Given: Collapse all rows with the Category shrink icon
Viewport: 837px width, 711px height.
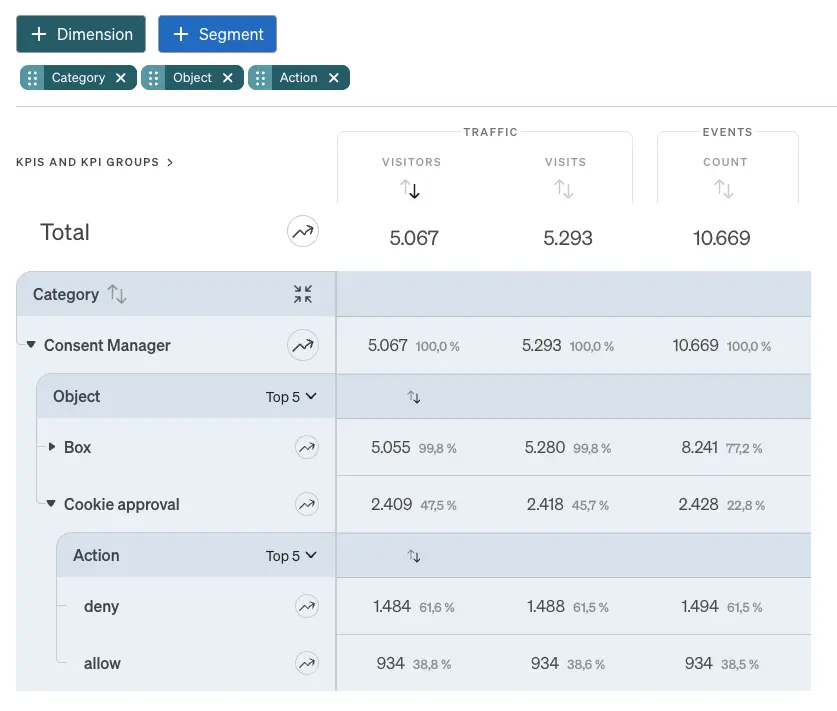Looking at the screenshot, I should pos(303,294).
